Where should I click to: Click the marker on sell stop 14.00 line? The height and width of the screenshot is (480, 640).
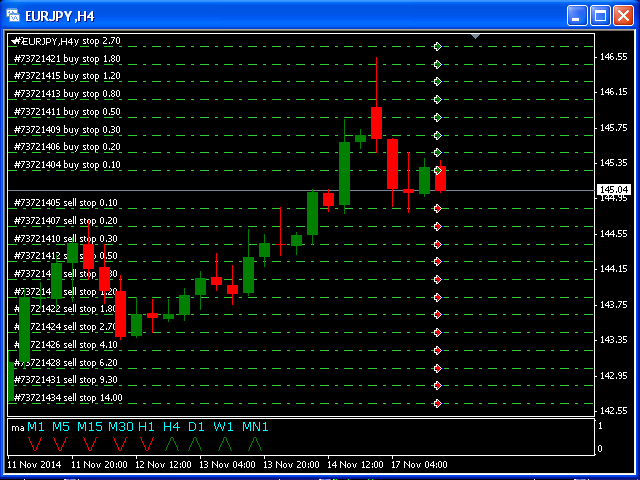[437, 403]
